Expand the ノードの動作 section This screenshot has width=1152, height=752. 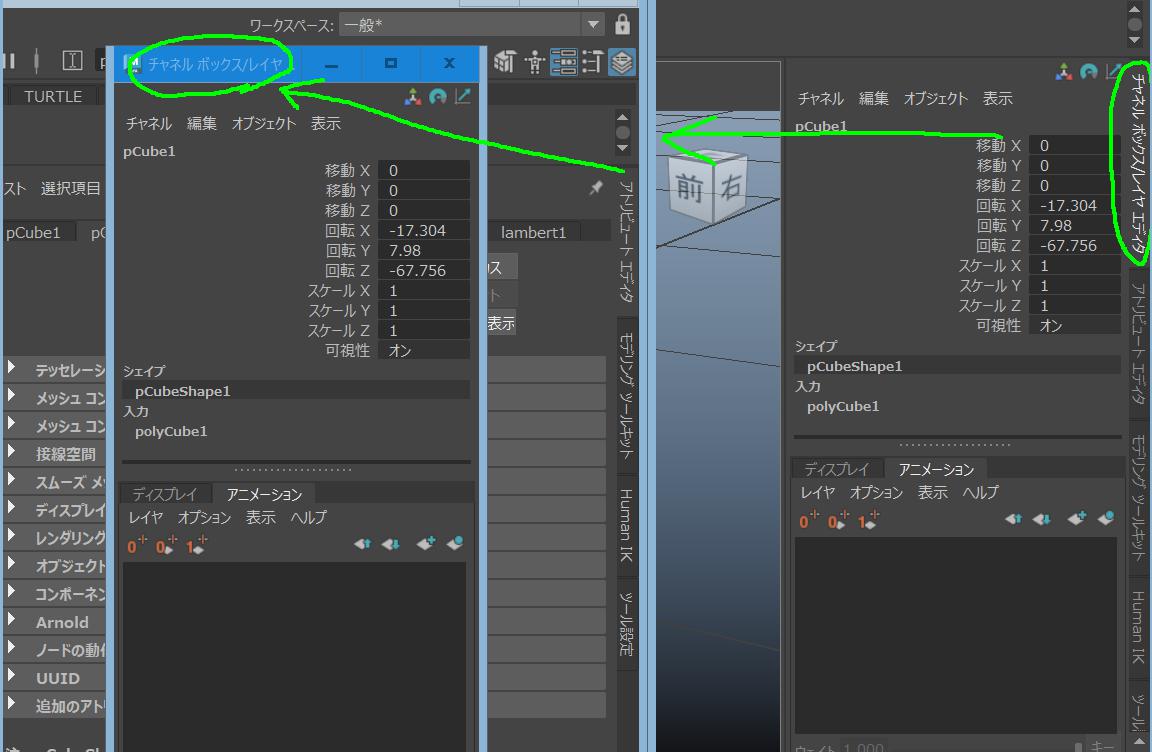click(11, 646)
